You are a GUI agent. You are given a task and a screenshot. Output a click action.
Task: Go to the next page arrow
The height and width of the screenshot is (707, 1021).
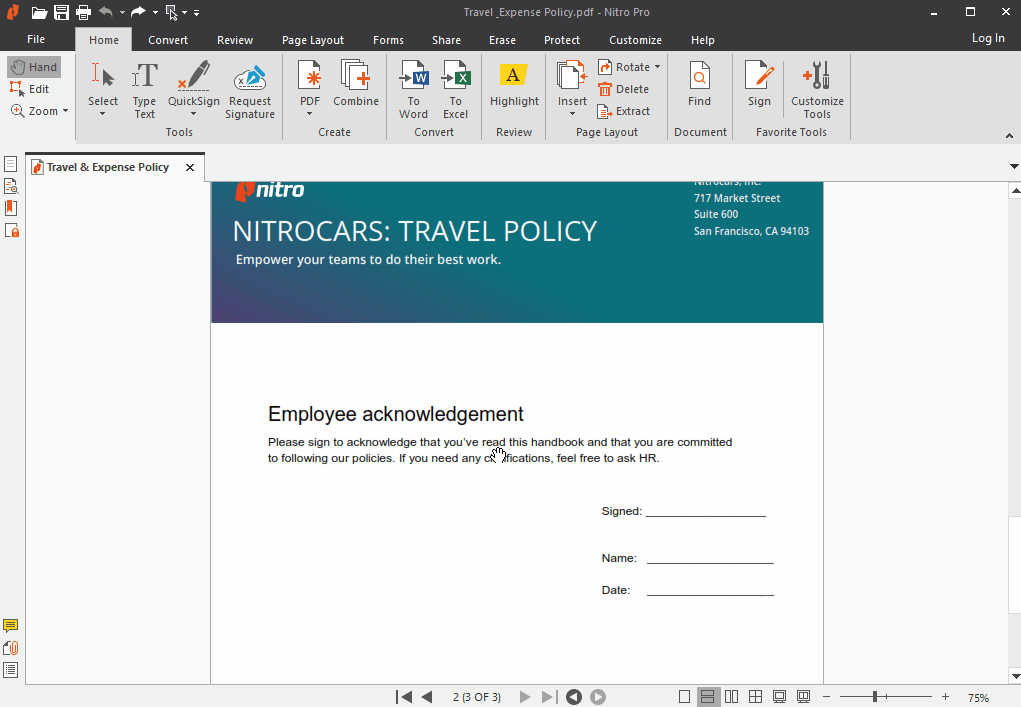tap(525, 697)
